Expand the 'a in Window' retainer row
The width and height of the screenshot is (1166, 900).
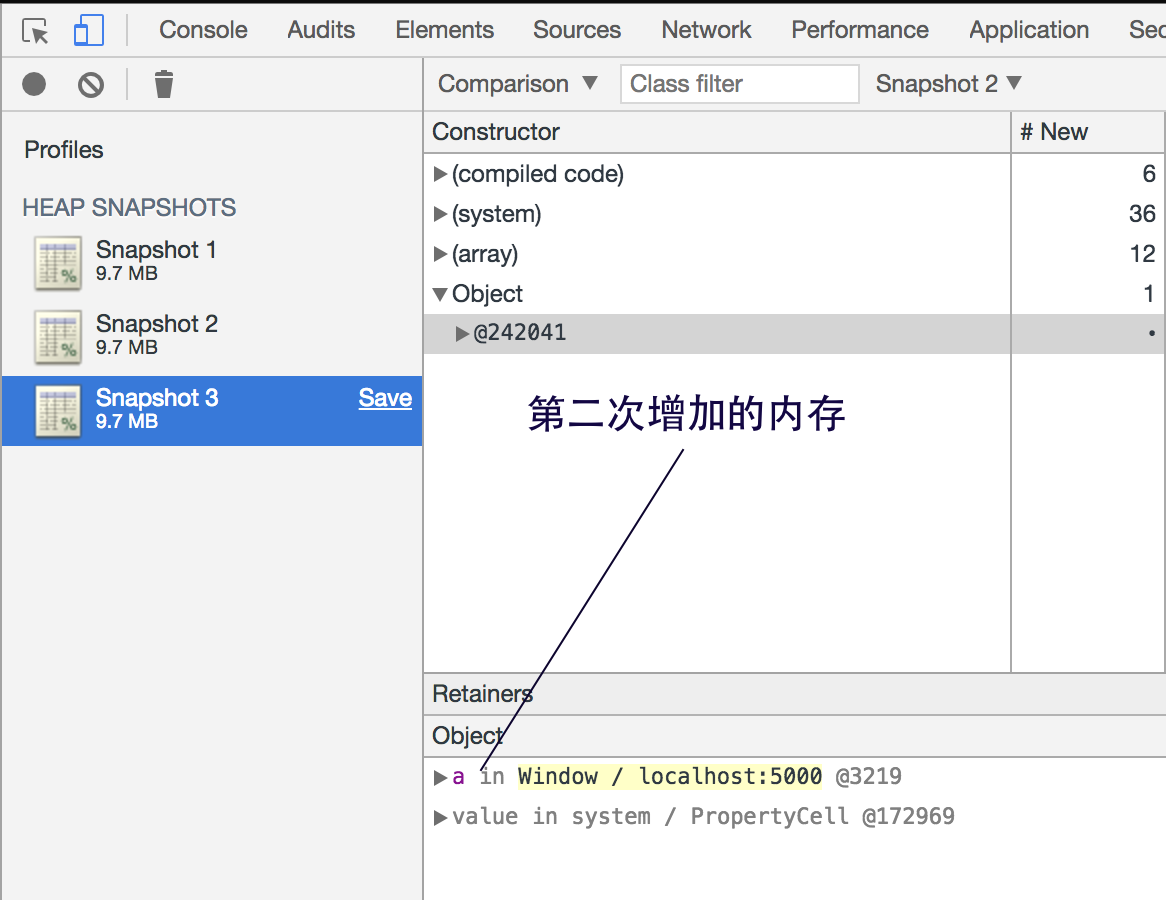coord(440,776)
